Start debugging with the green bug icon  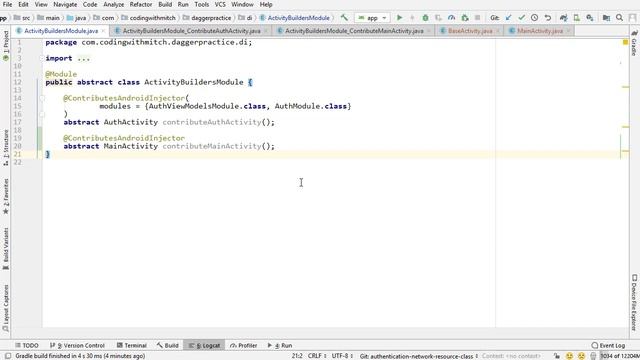click(425, 18)
